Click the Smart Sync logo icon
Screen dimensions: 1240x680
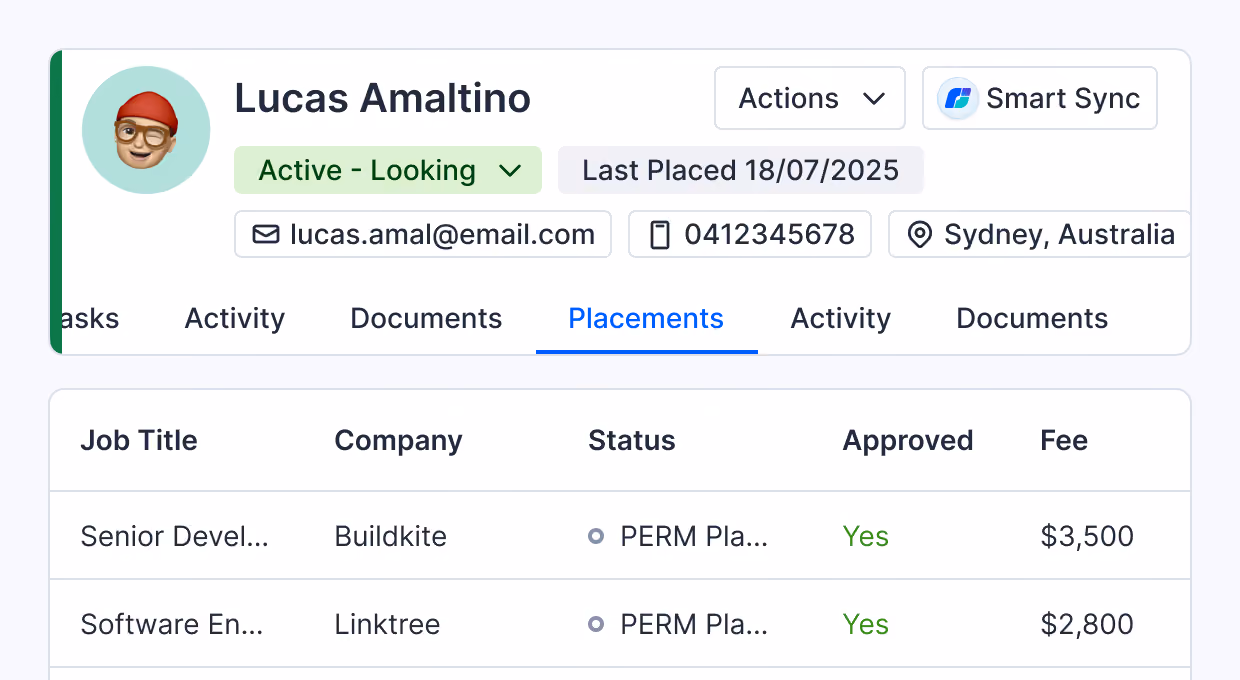958,99
